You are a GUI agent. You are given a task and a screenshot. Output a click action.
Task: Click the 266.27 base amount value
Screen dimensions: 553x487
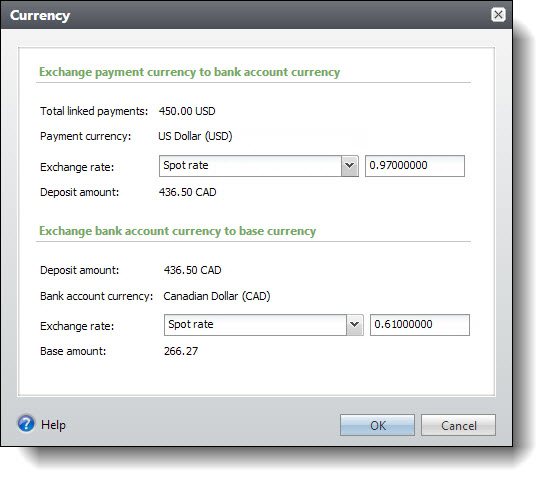click(x=181, y=351)
